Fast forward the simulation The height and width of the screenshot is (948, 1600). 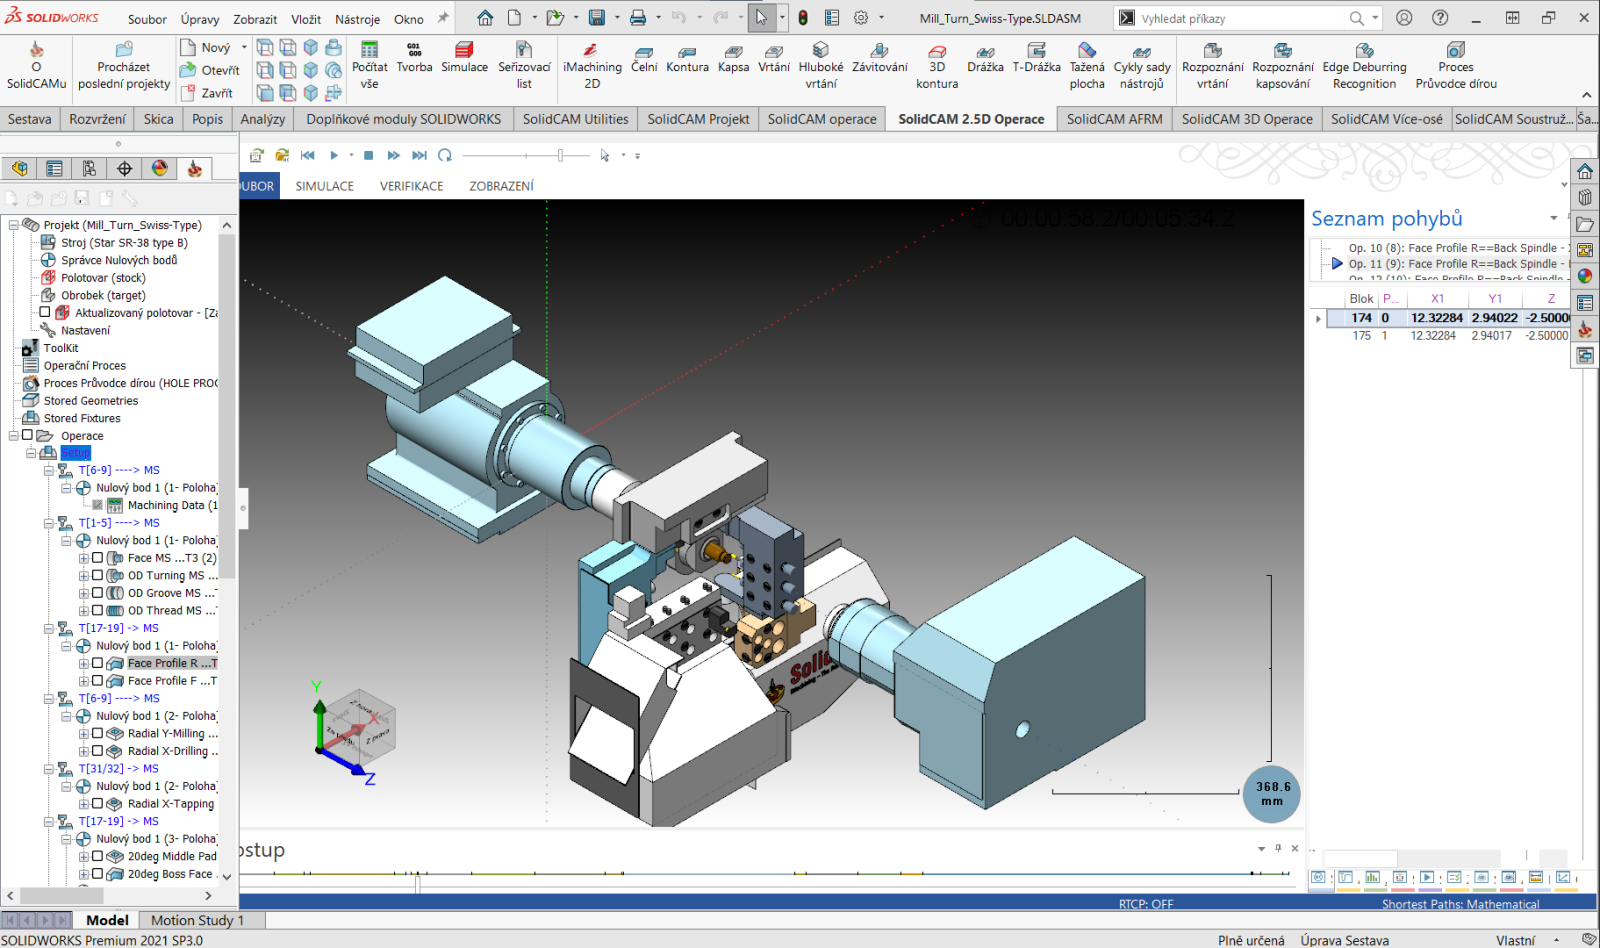click(x=393, y=155)
